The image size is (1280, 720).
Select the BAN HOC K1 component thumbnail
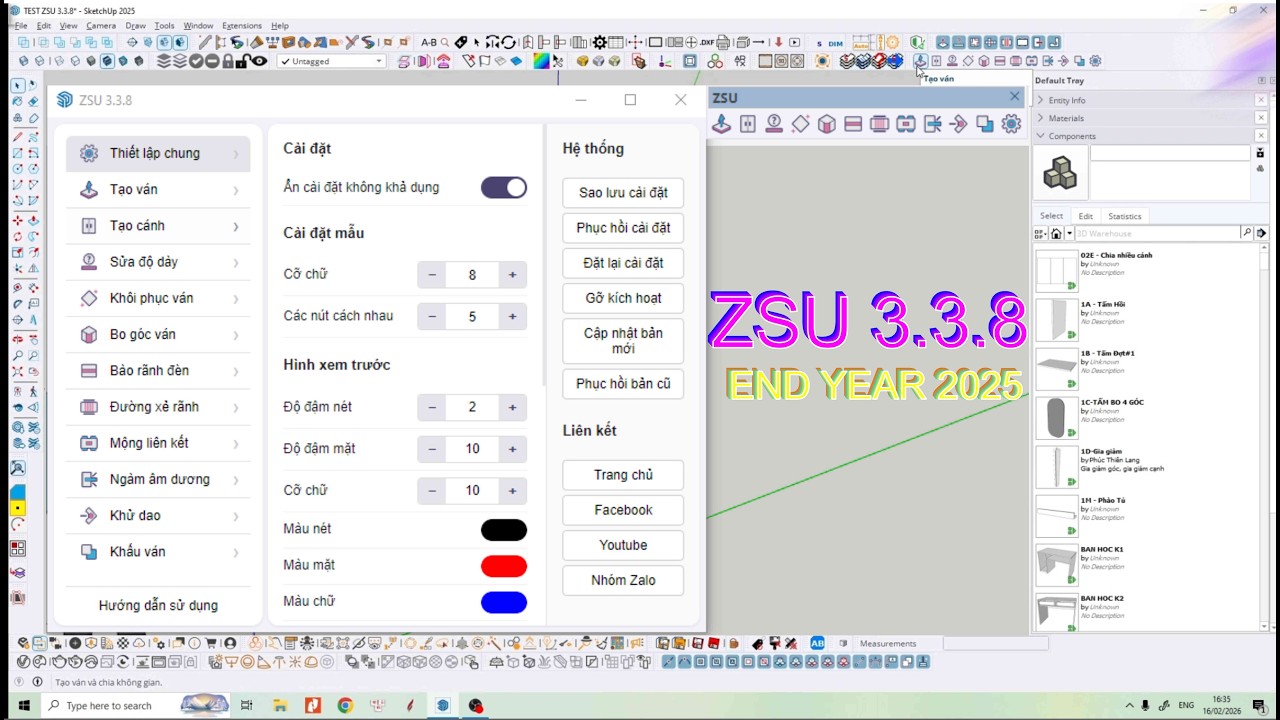click(x=1056, y=565)
